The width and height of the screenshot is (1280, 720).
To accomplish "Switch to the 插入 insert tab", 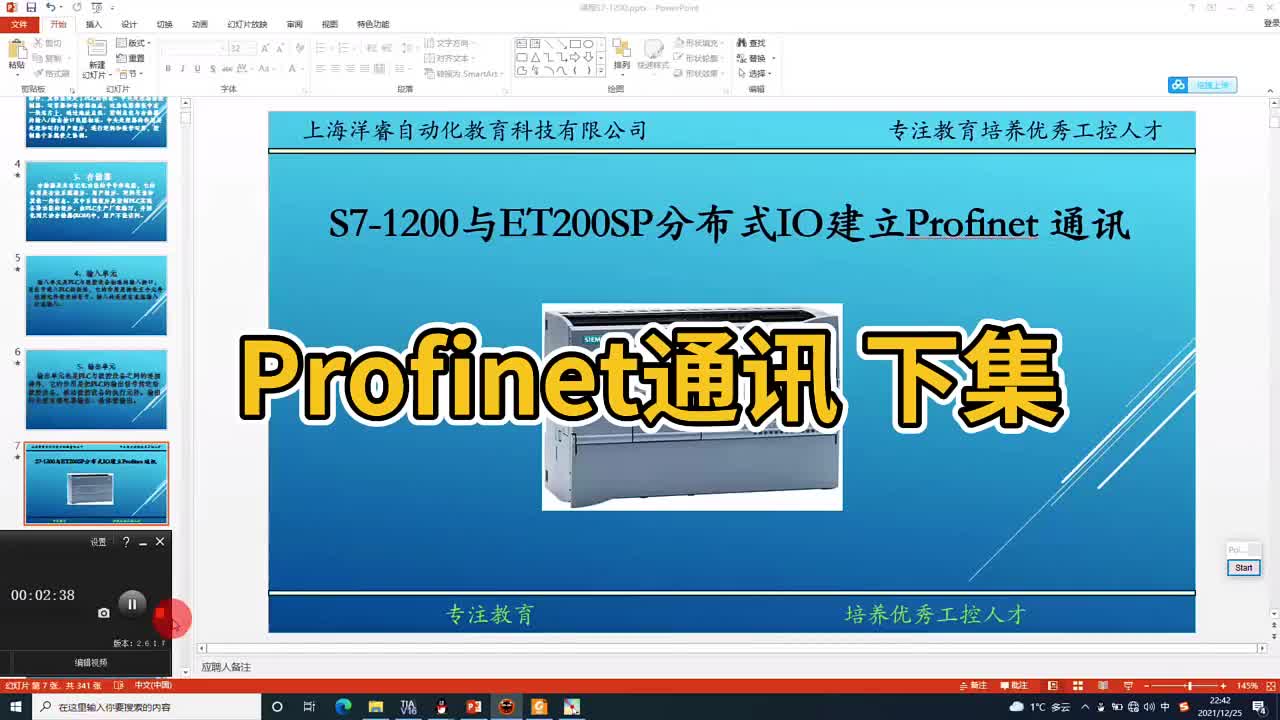I will point(94,24).
